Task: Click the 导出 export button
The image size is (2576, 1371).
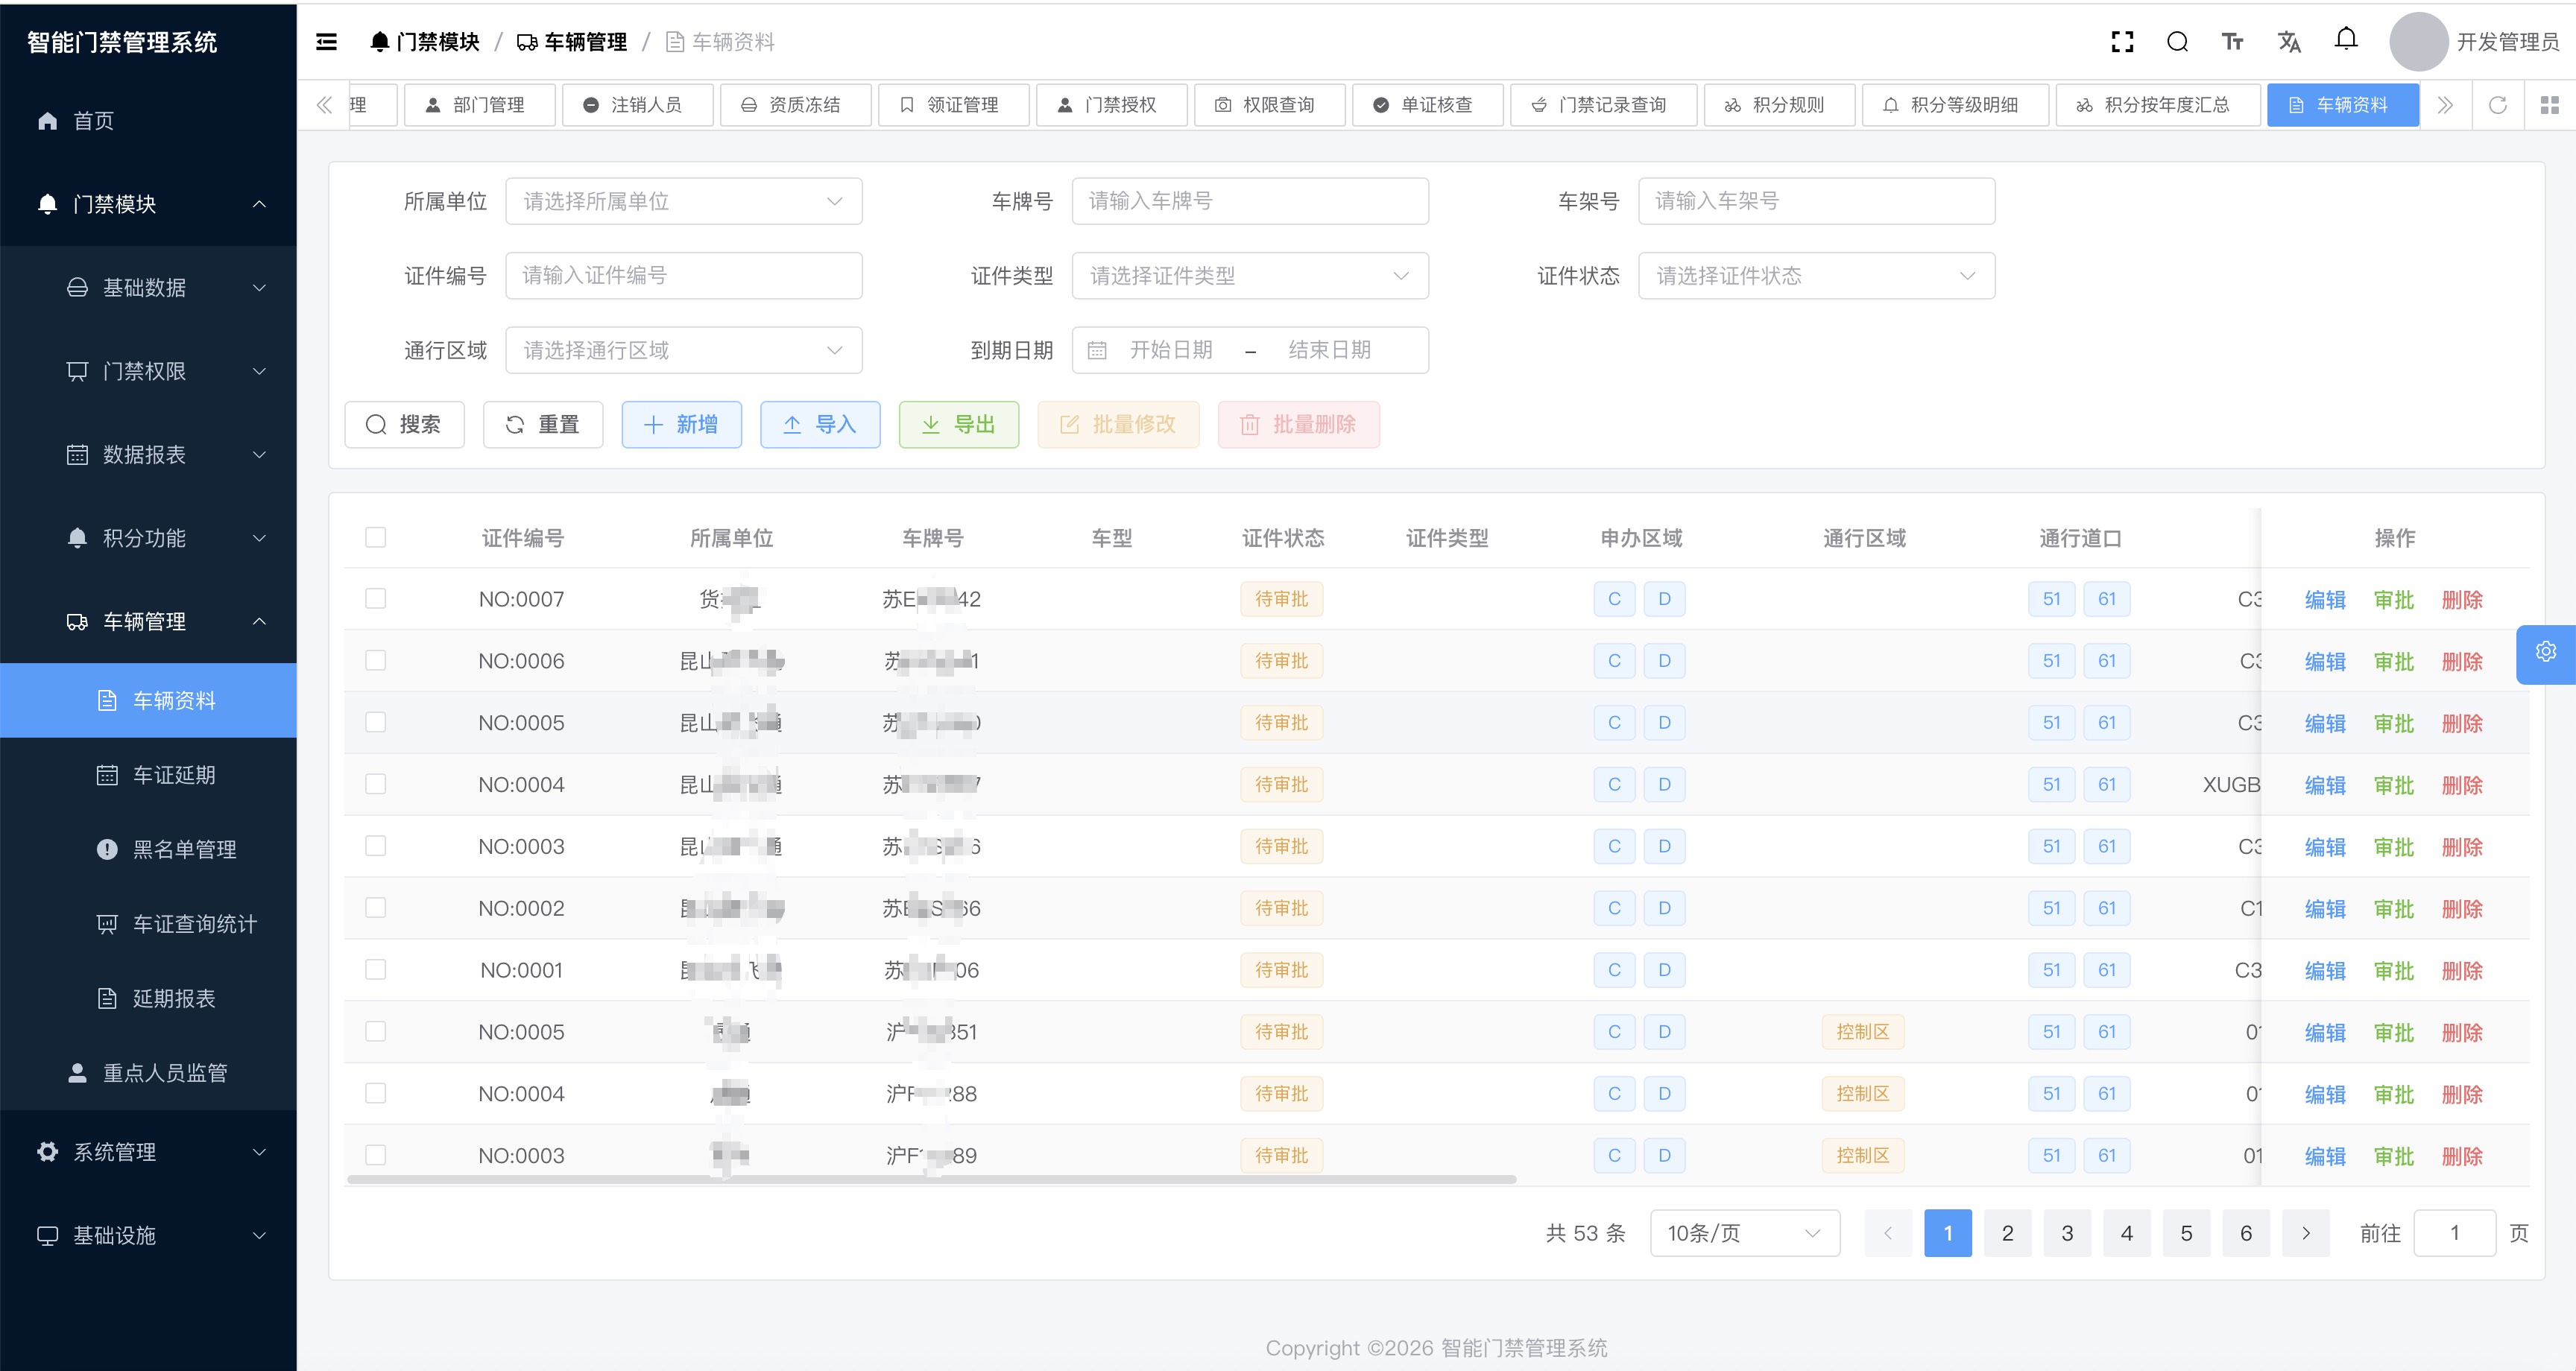Action: tap(959, 425)
